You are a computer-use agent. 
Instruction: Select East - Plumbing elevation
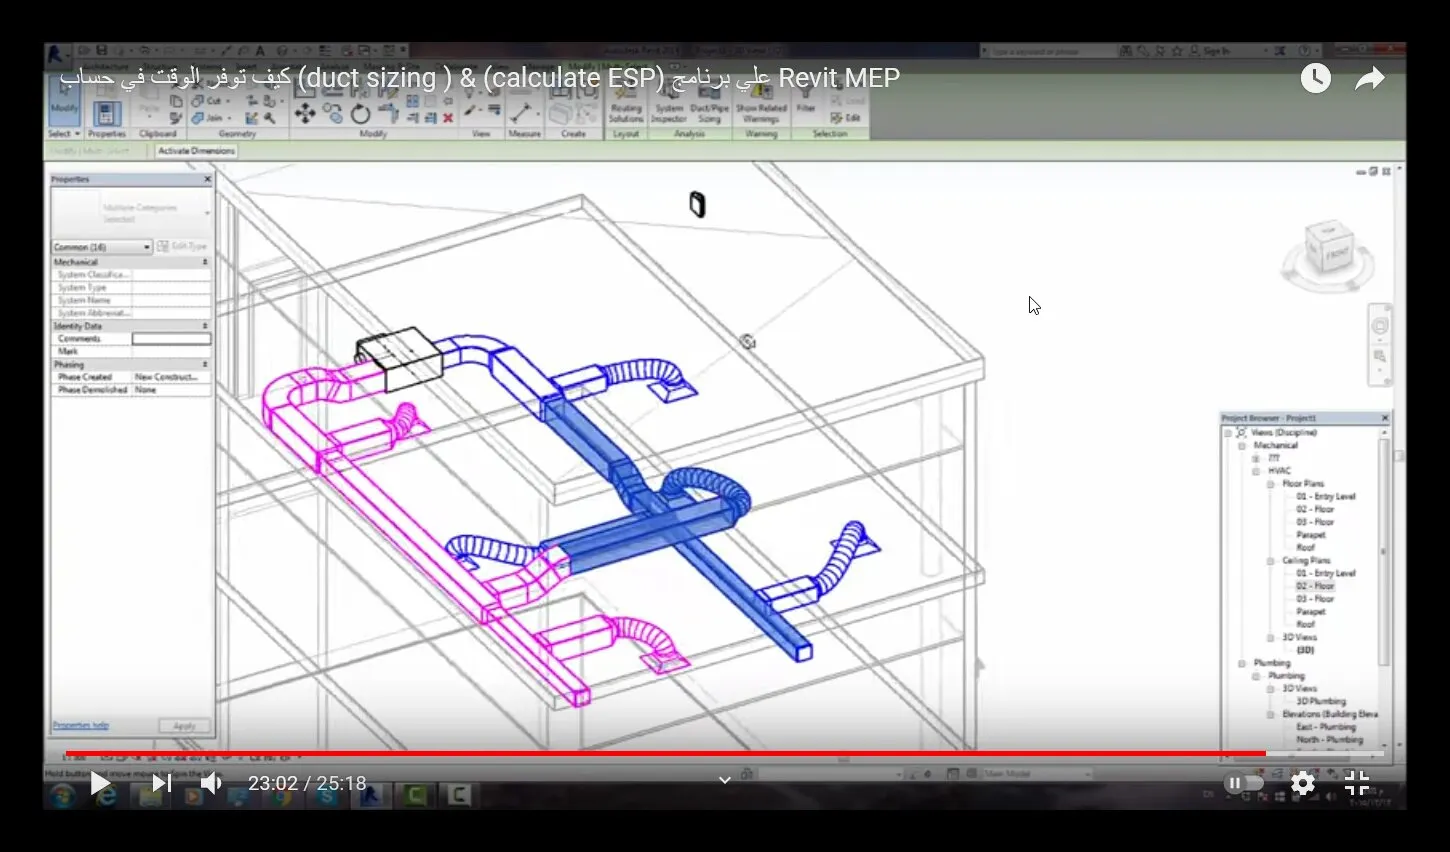pos(1326,727)
